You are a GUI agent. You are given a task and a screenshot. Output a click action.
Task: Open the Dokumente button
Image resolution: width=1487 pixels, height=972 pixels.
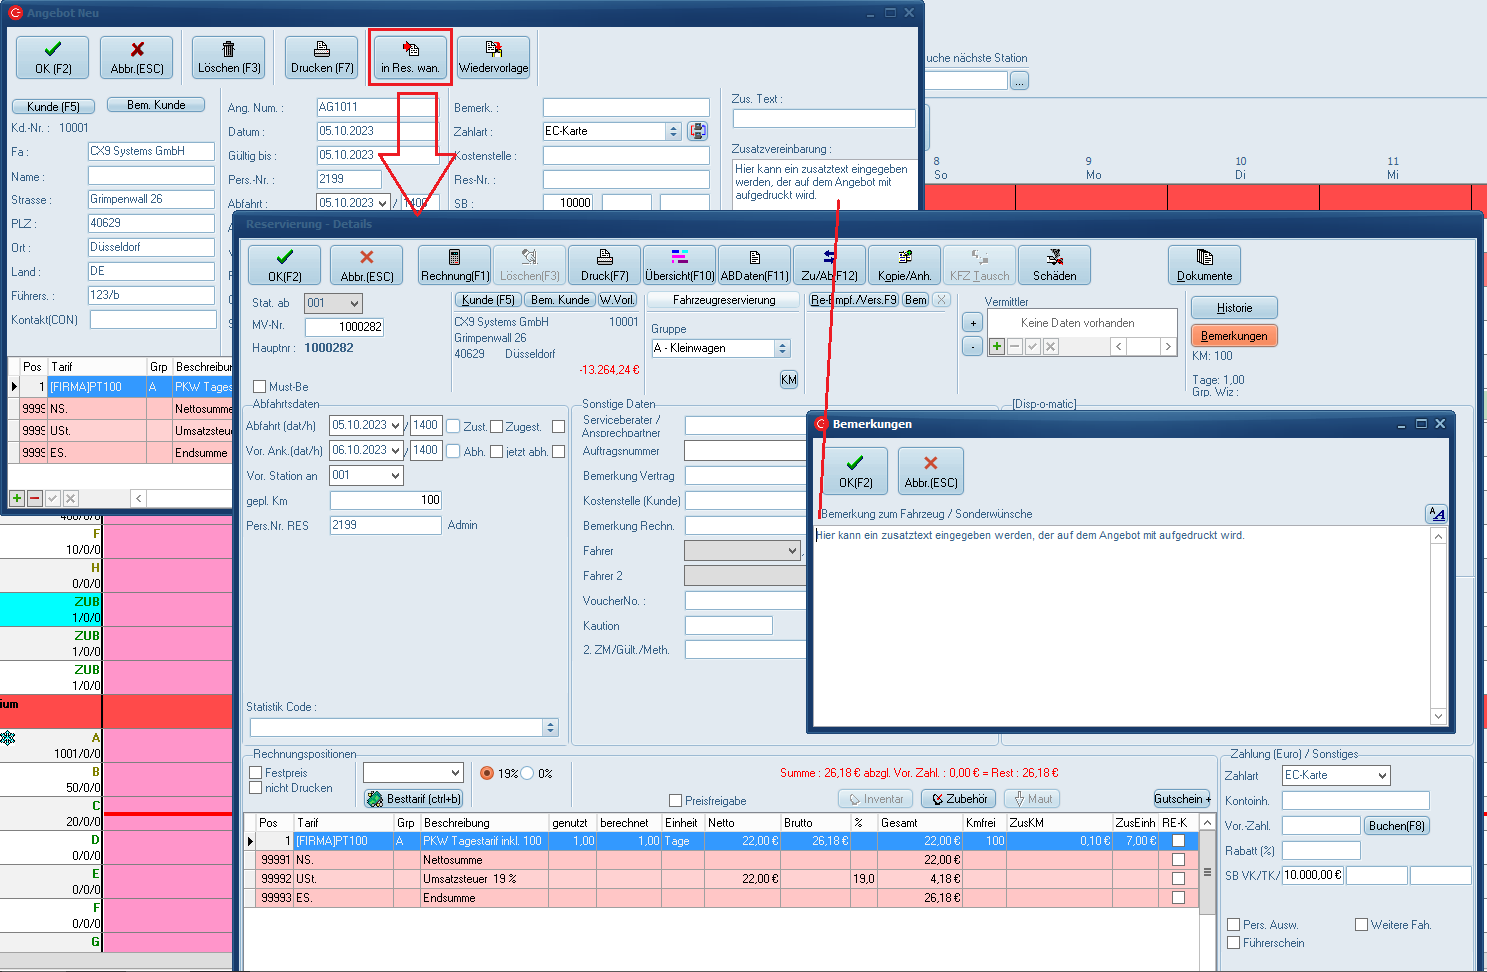[1204, 265]
